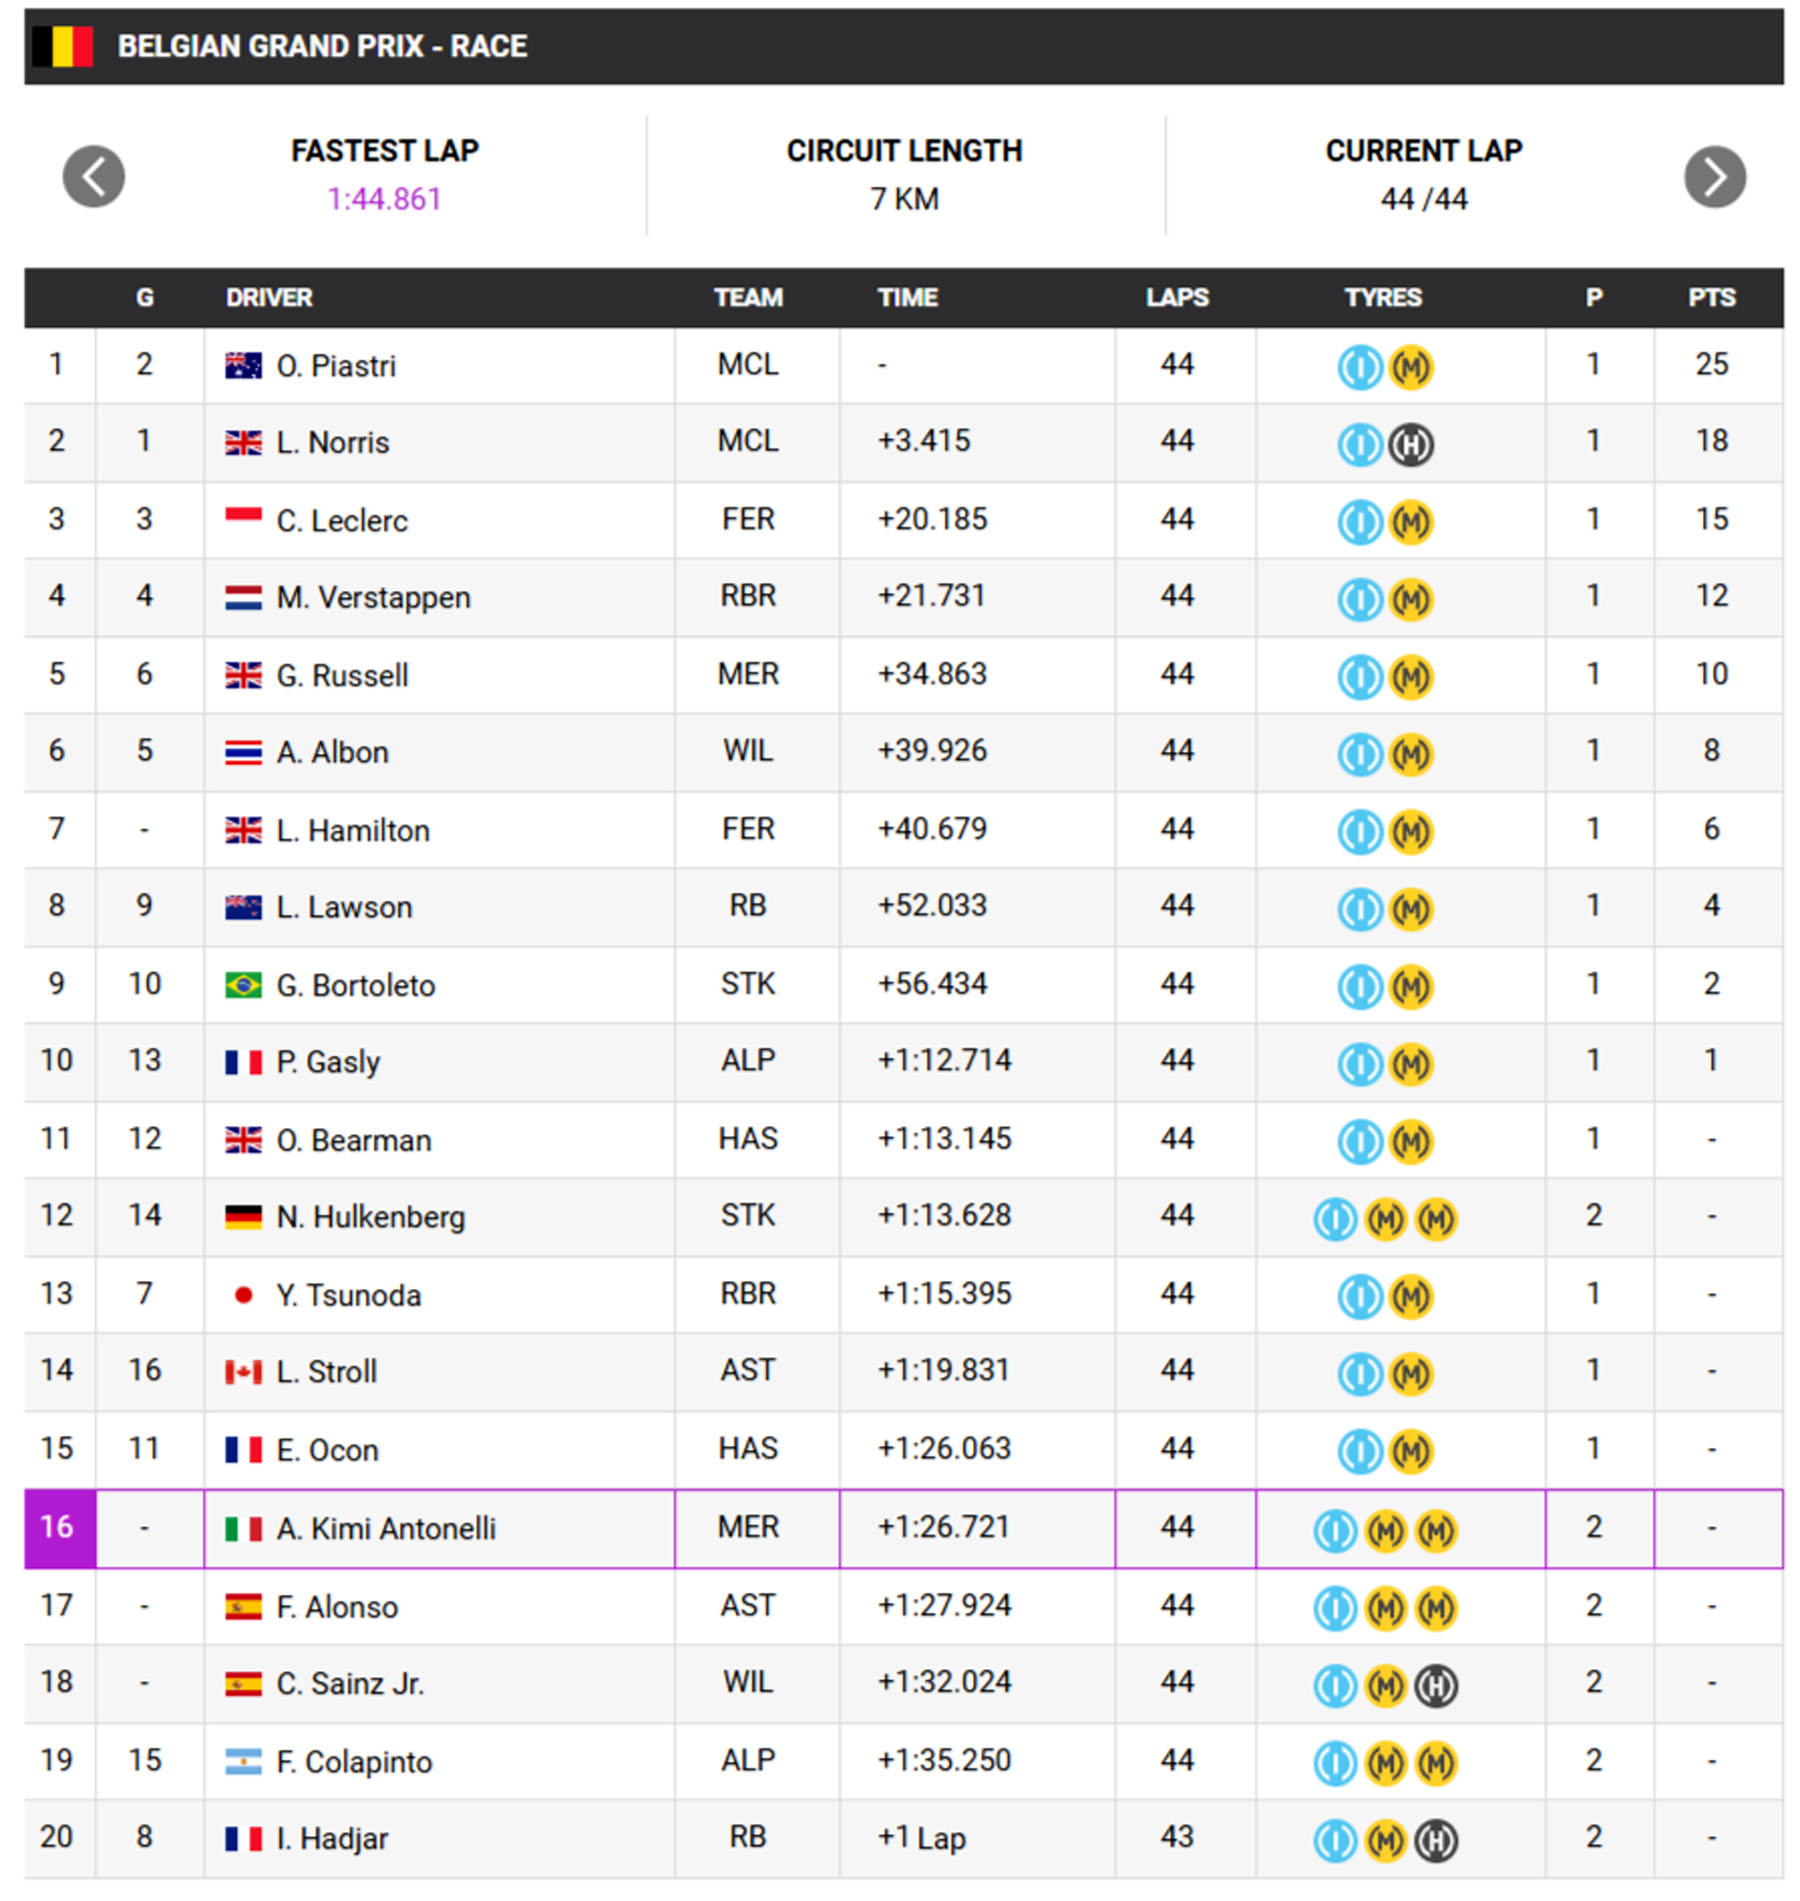1800x1901 pixels.
Task: Select the L. Hamilton driver name
Action: [x=353, y=830]
